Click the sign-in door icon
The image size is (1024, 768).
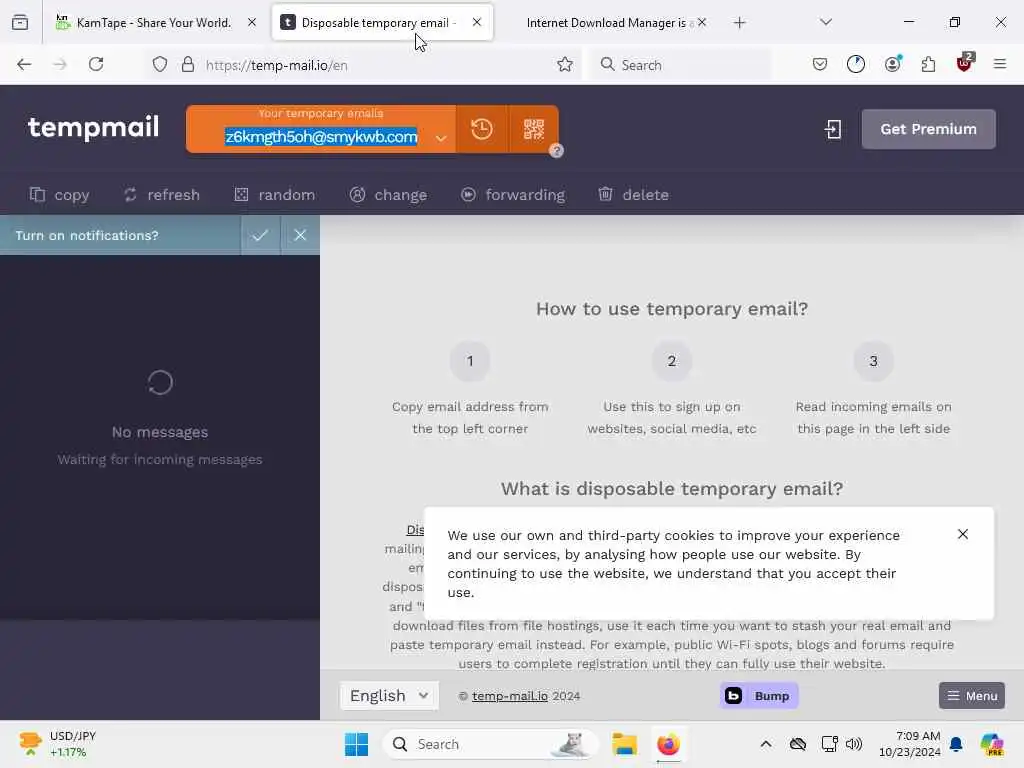833,129
